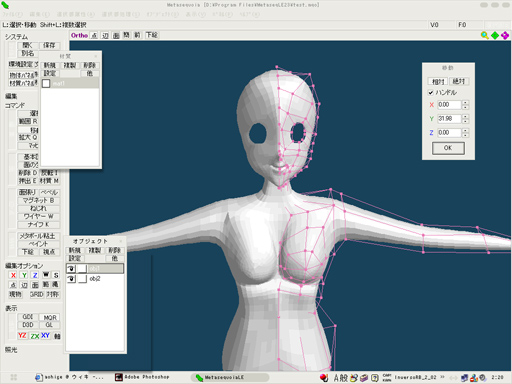Toggle axis display button 軸
Screen dimensions: 512x384
pyautogui.click(x=57, y=336)
